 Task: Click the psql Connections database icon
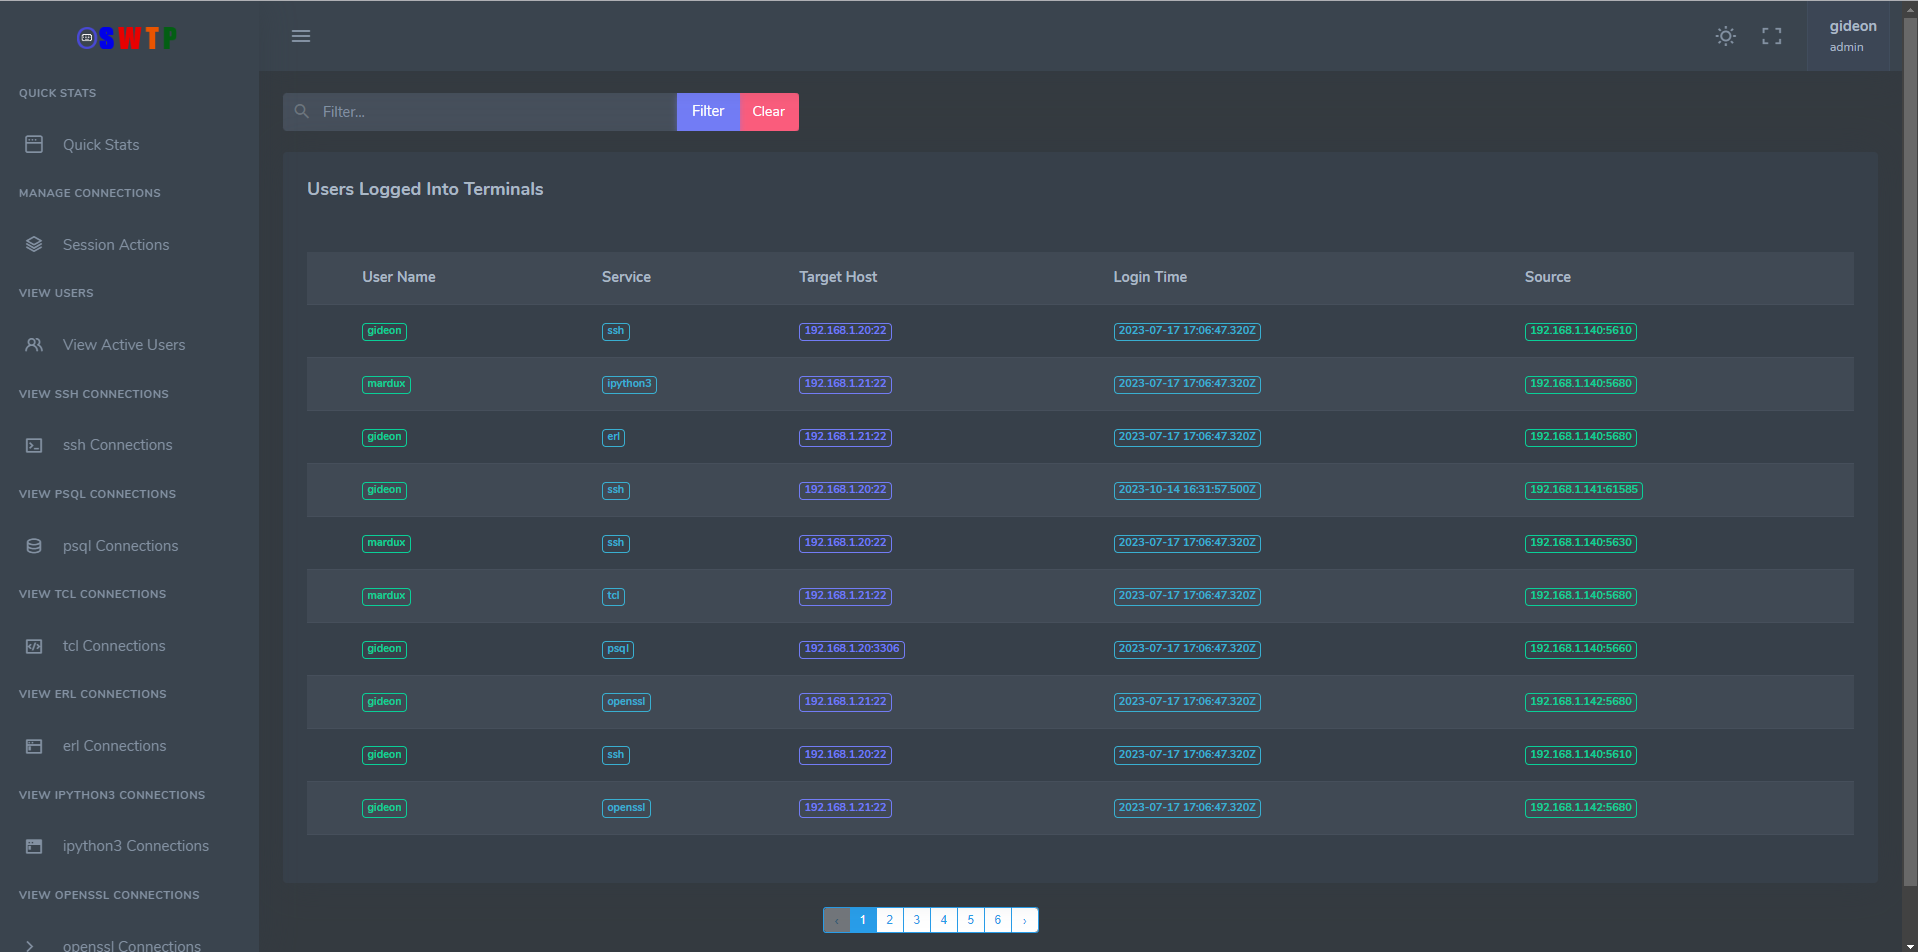(x=34, y=546)
